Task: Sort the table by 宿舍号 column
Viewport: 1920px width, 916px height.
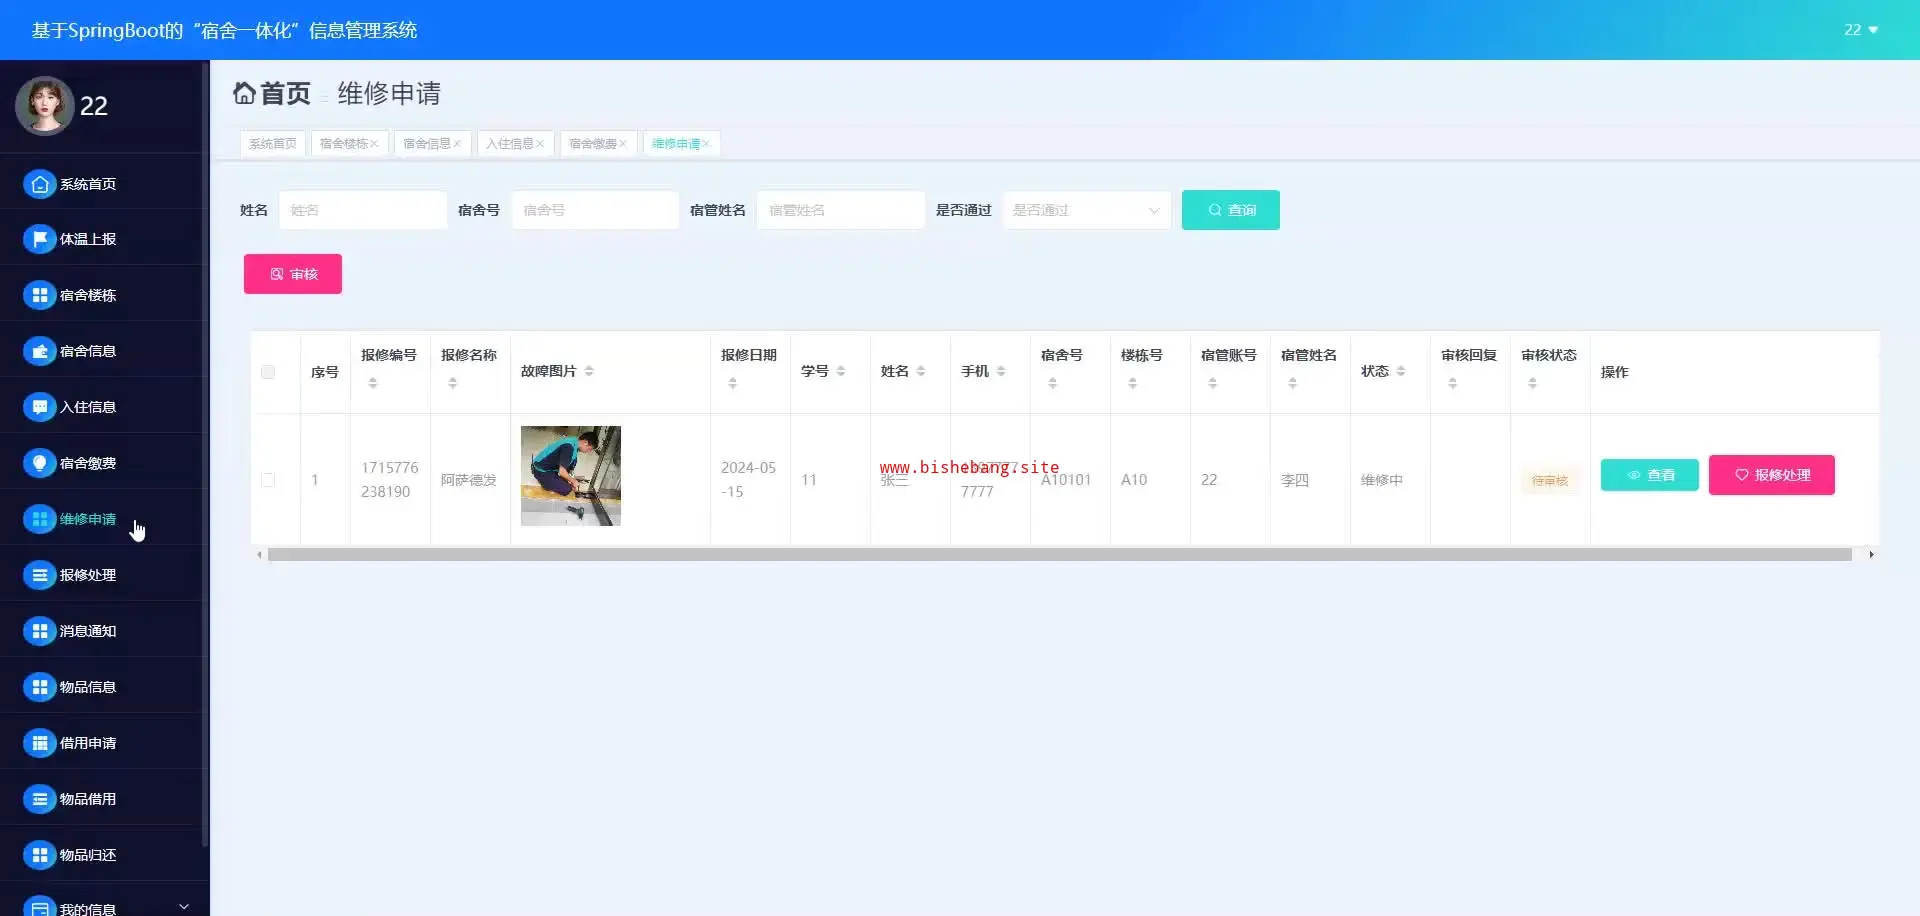Action: (x=1053, y=383)
